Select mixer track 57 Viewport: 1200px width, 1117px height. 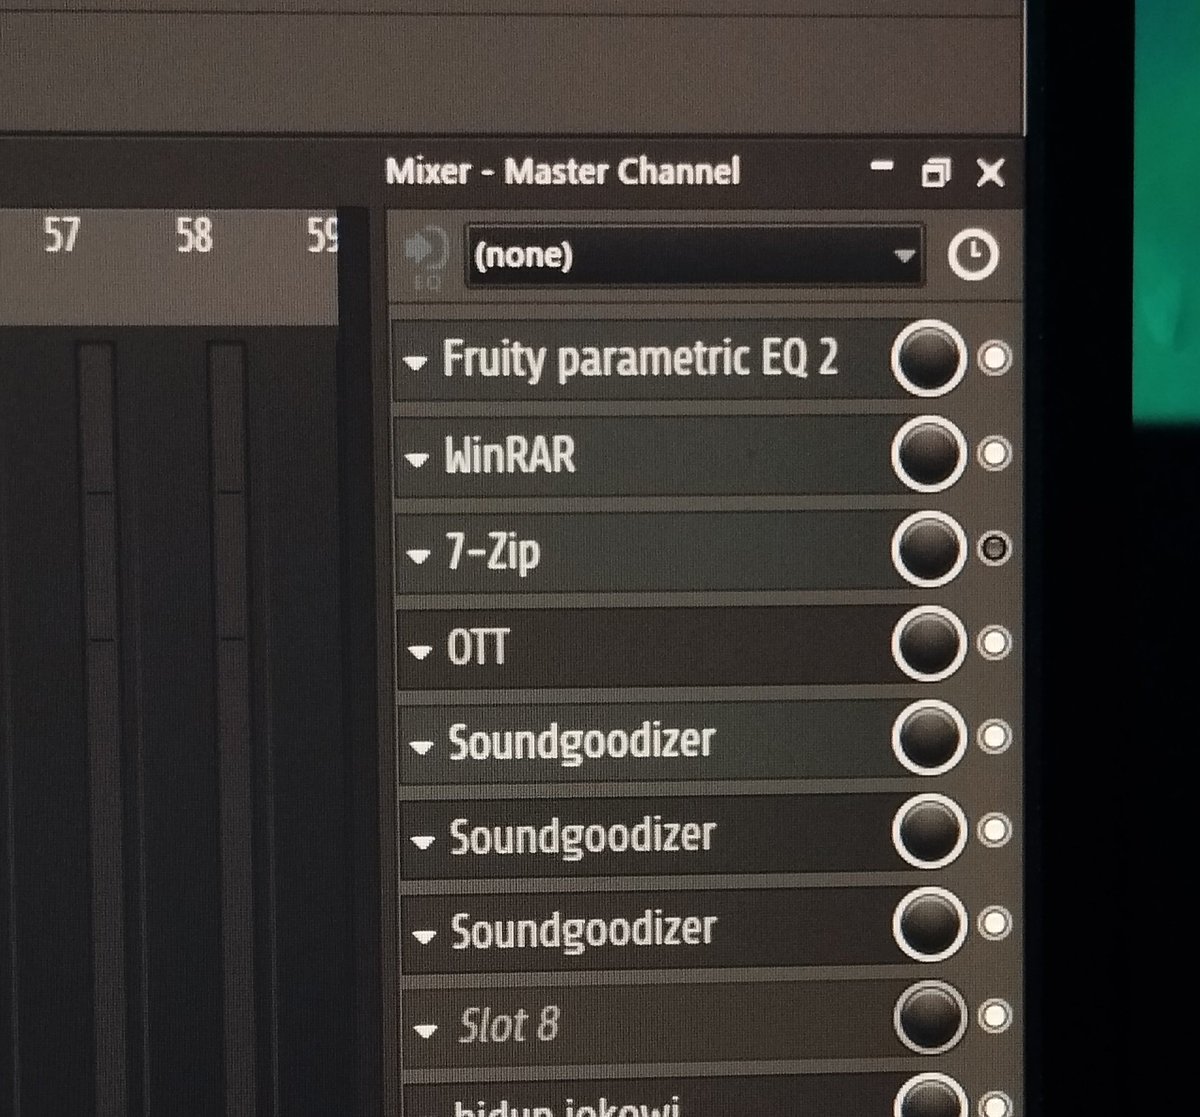click(x=61, y=236)
